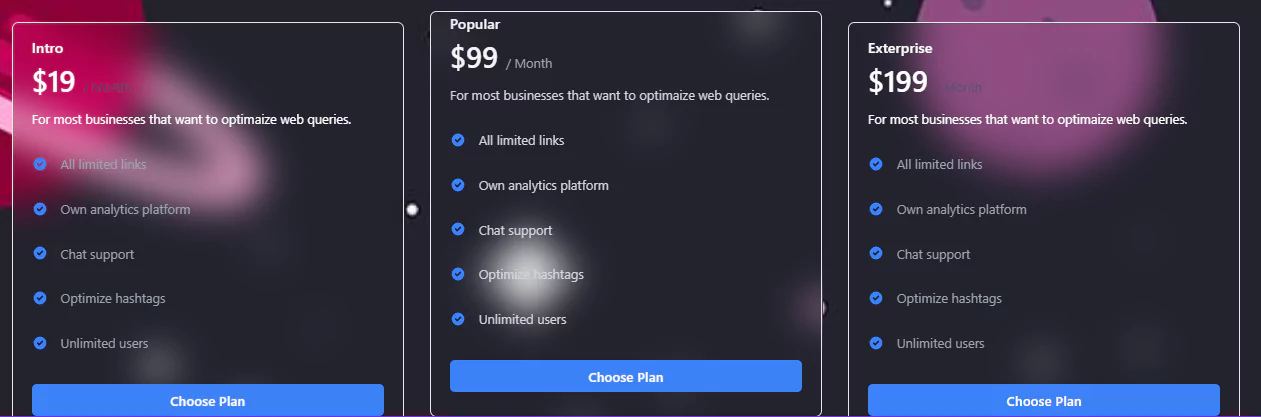Screen dimensions: 1261x417
Task: Click the Choose Plan button in Exterprise card
Action: point(1044,400)
